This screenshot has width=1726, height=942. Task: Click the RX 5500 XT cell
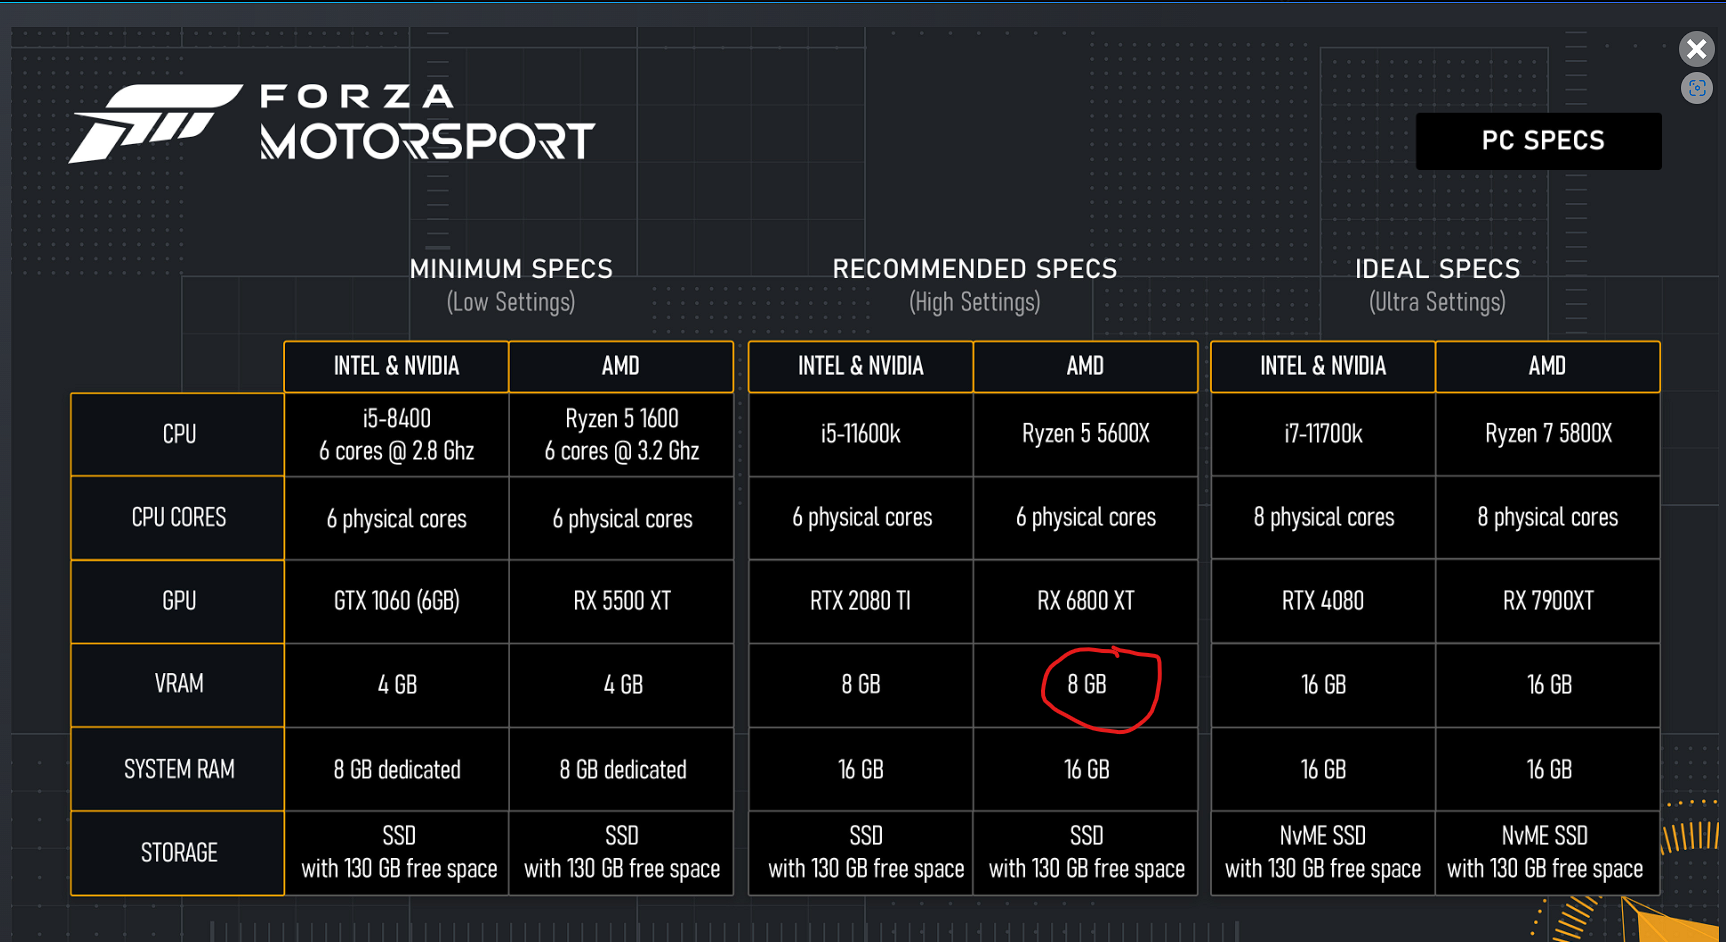tap(622, 601)
